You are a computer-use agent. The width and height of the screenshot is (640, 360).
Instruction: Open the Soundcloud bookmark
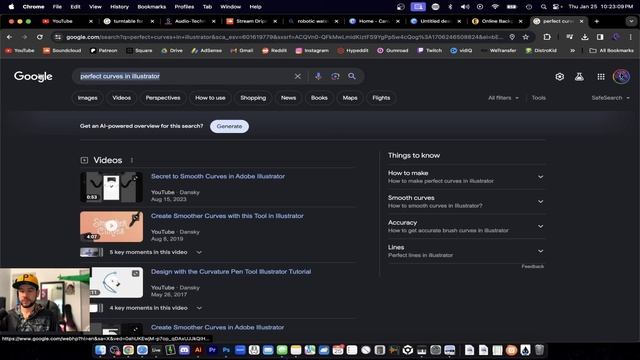pyautogui.click(x=62, y=51)
